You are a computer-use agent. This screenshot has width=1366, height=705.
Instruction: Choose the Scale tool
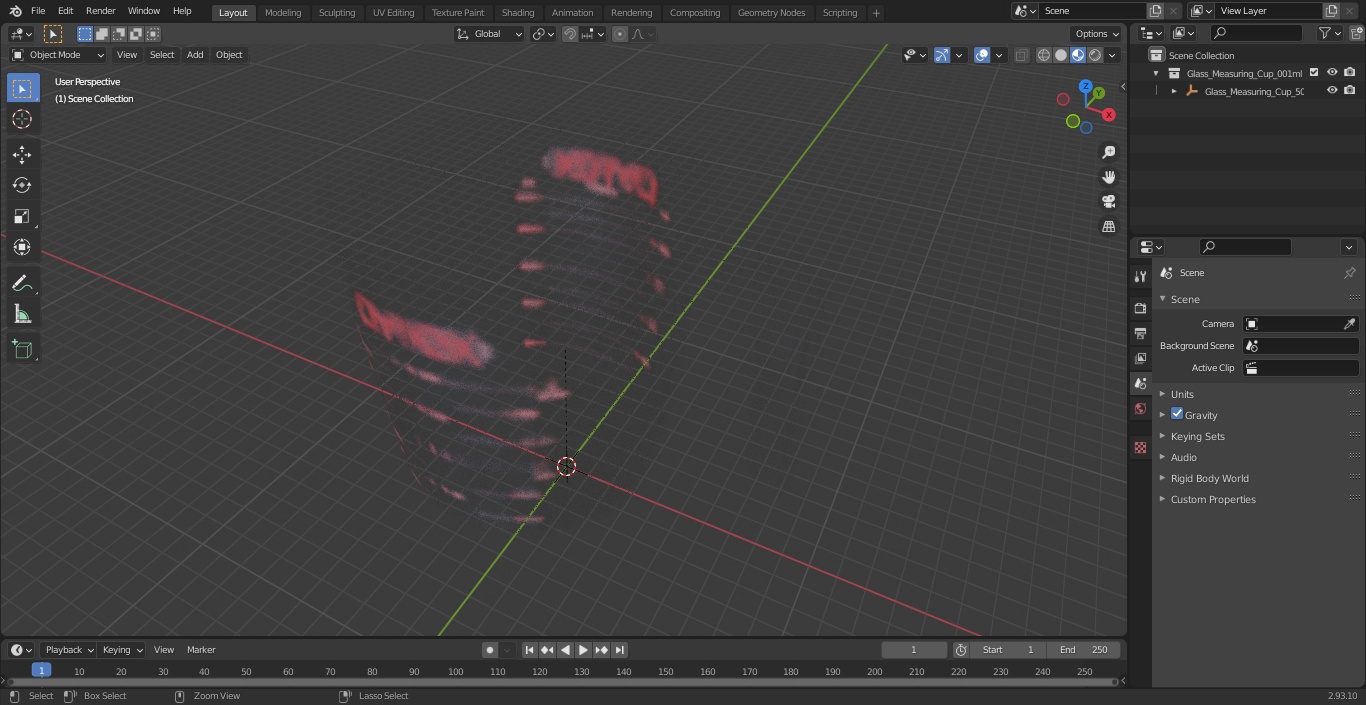point(22,216)
